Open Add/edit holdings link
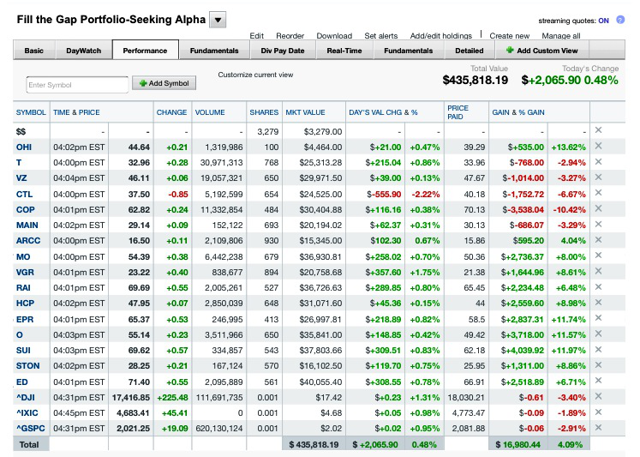 point(441,36)
